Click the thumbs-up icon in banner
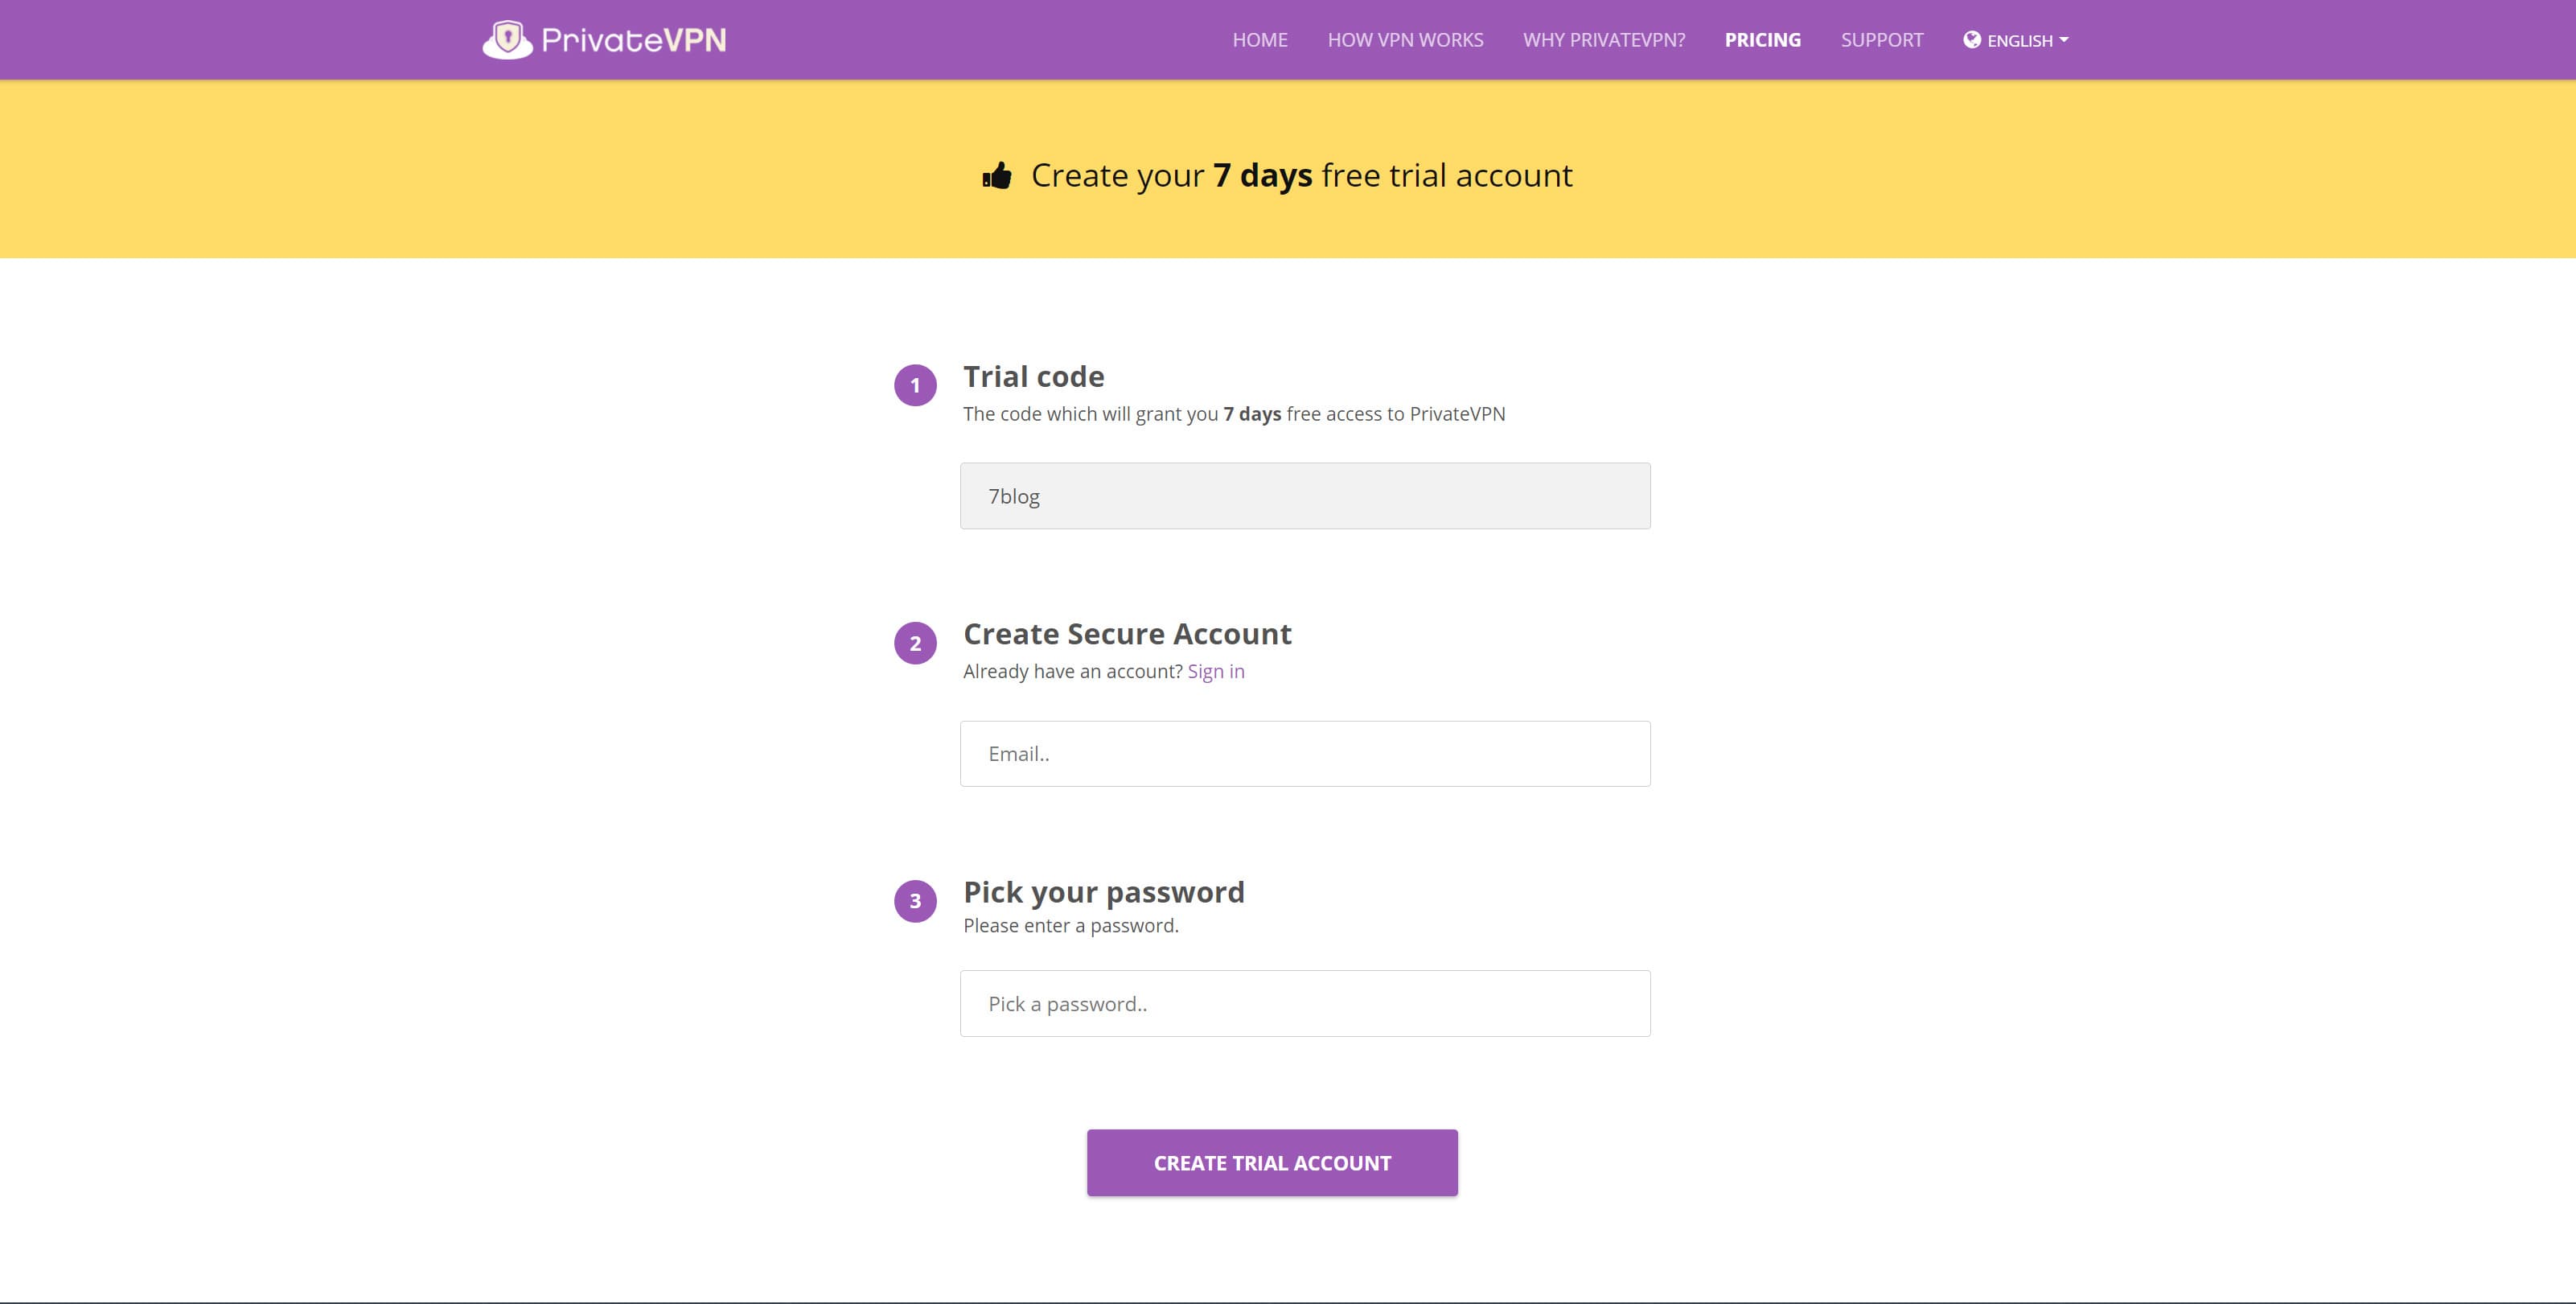2576x1304 pixels. (x=997, y=176)
